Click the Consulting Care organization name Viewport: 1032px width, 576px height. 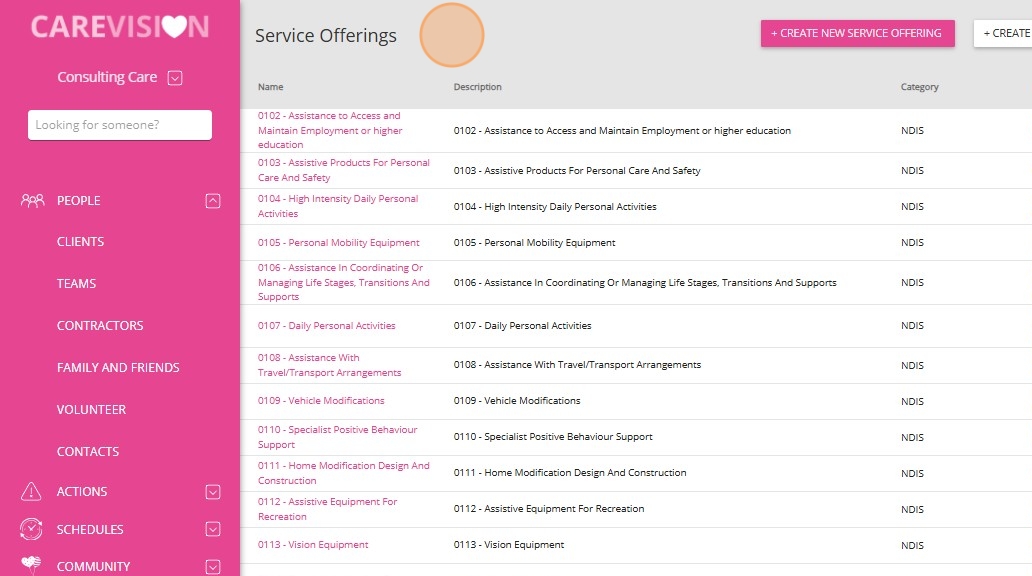(x=107, y=77)
